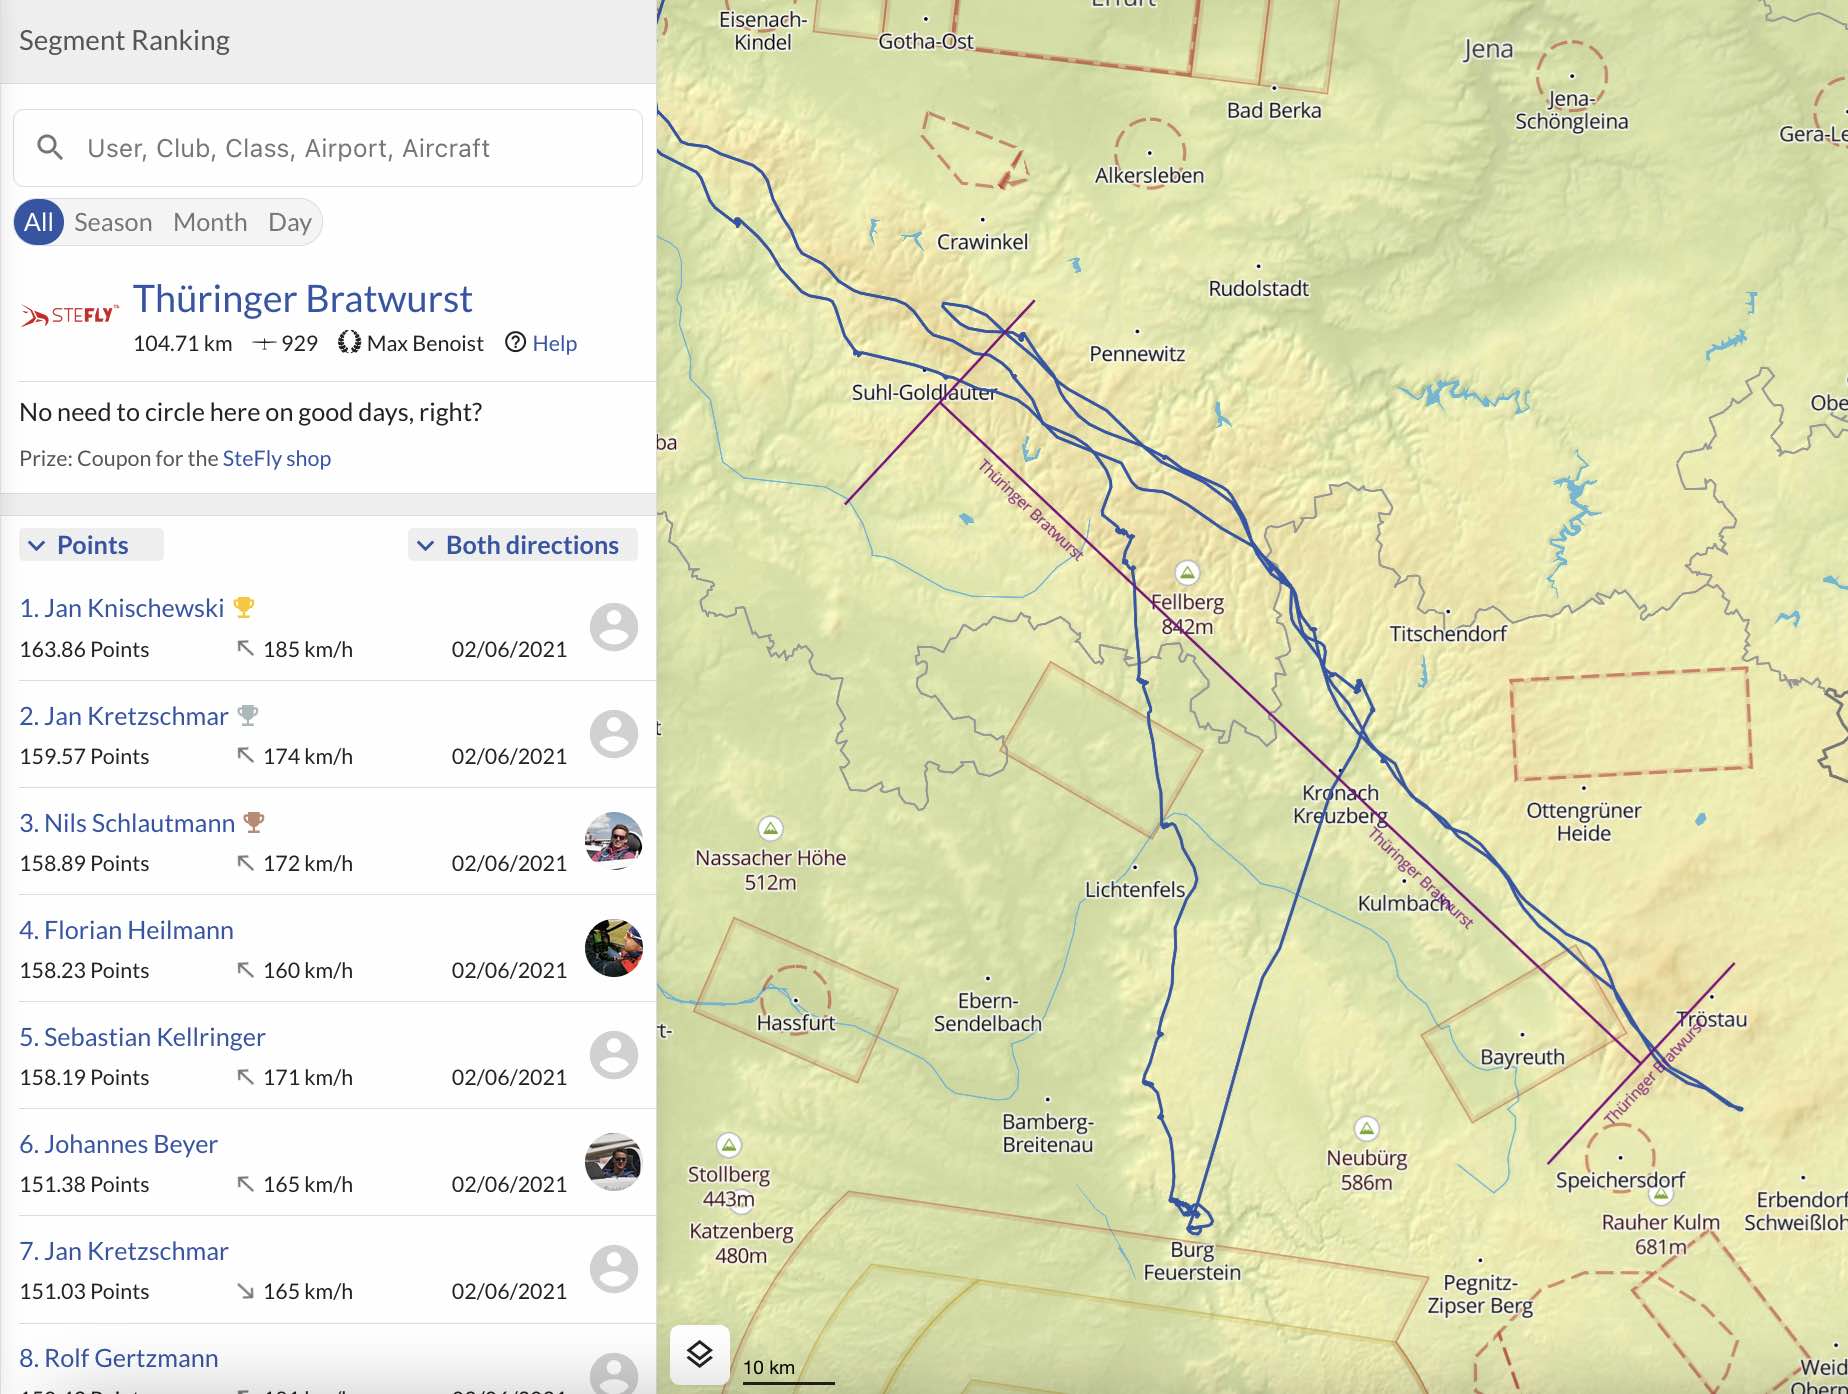Click the Neubürg peak marker on map

[1366, 1129]
